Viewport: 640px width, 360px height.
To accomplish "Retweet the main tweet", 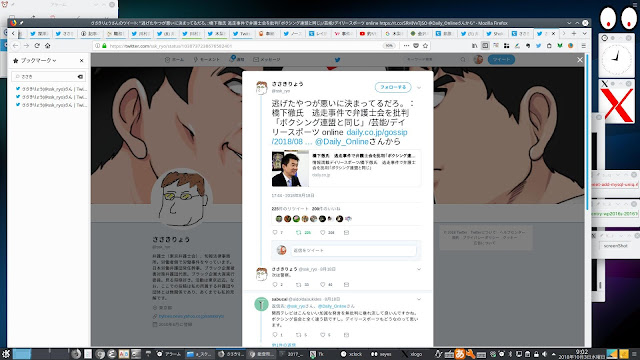I will (298, 232).
